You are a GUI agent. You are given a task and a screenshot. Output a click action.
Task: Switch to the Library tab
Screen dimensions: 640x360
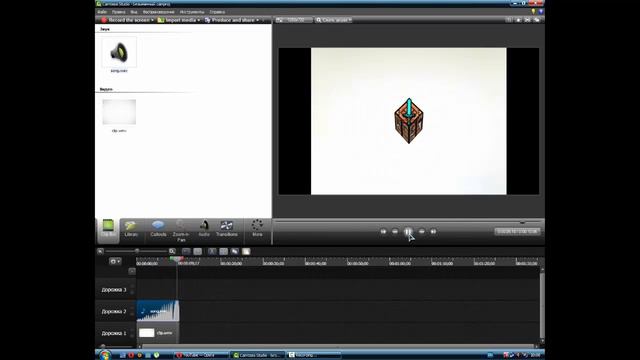[x=131, y=229]
